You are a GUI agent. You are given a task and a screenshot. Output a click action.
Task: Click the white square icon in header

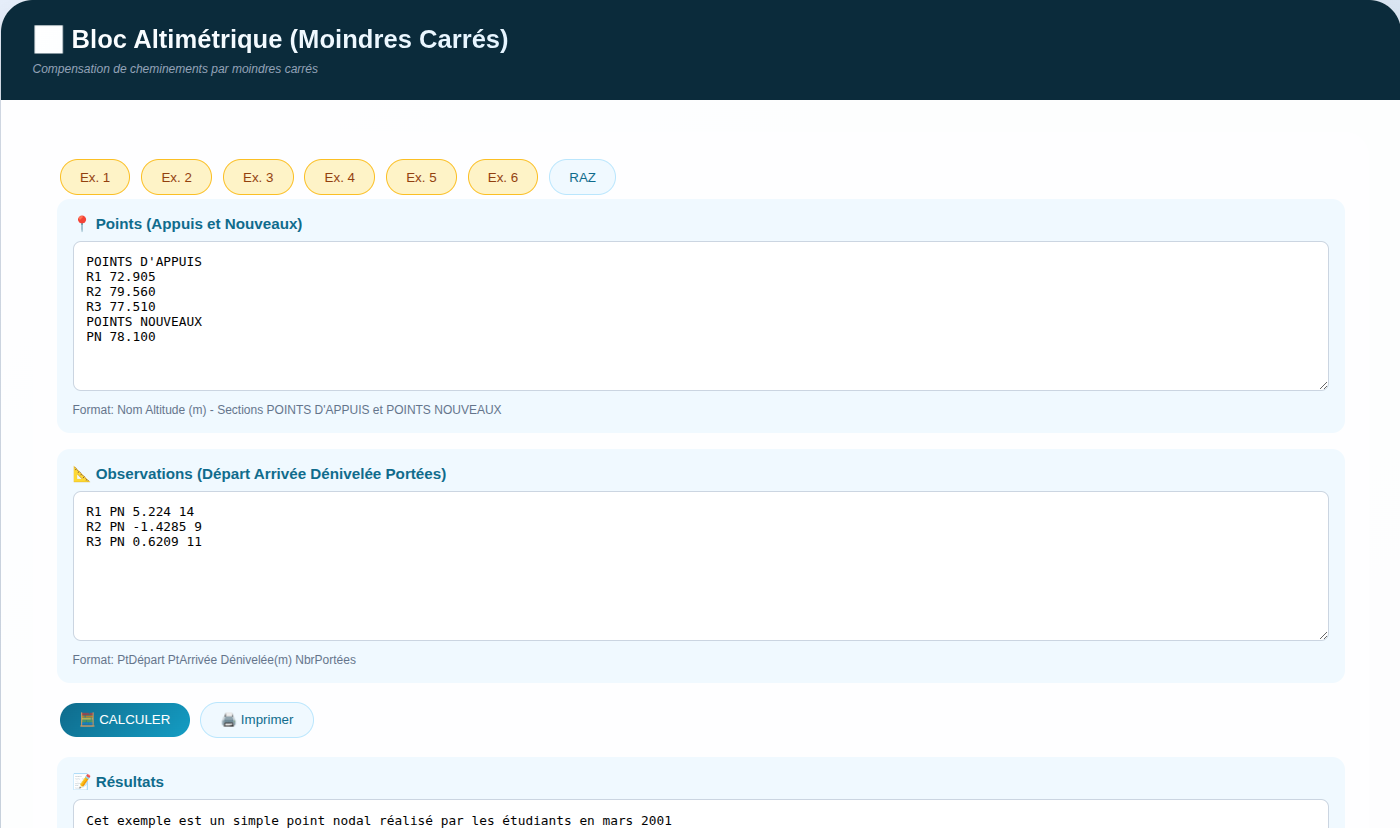48,40
